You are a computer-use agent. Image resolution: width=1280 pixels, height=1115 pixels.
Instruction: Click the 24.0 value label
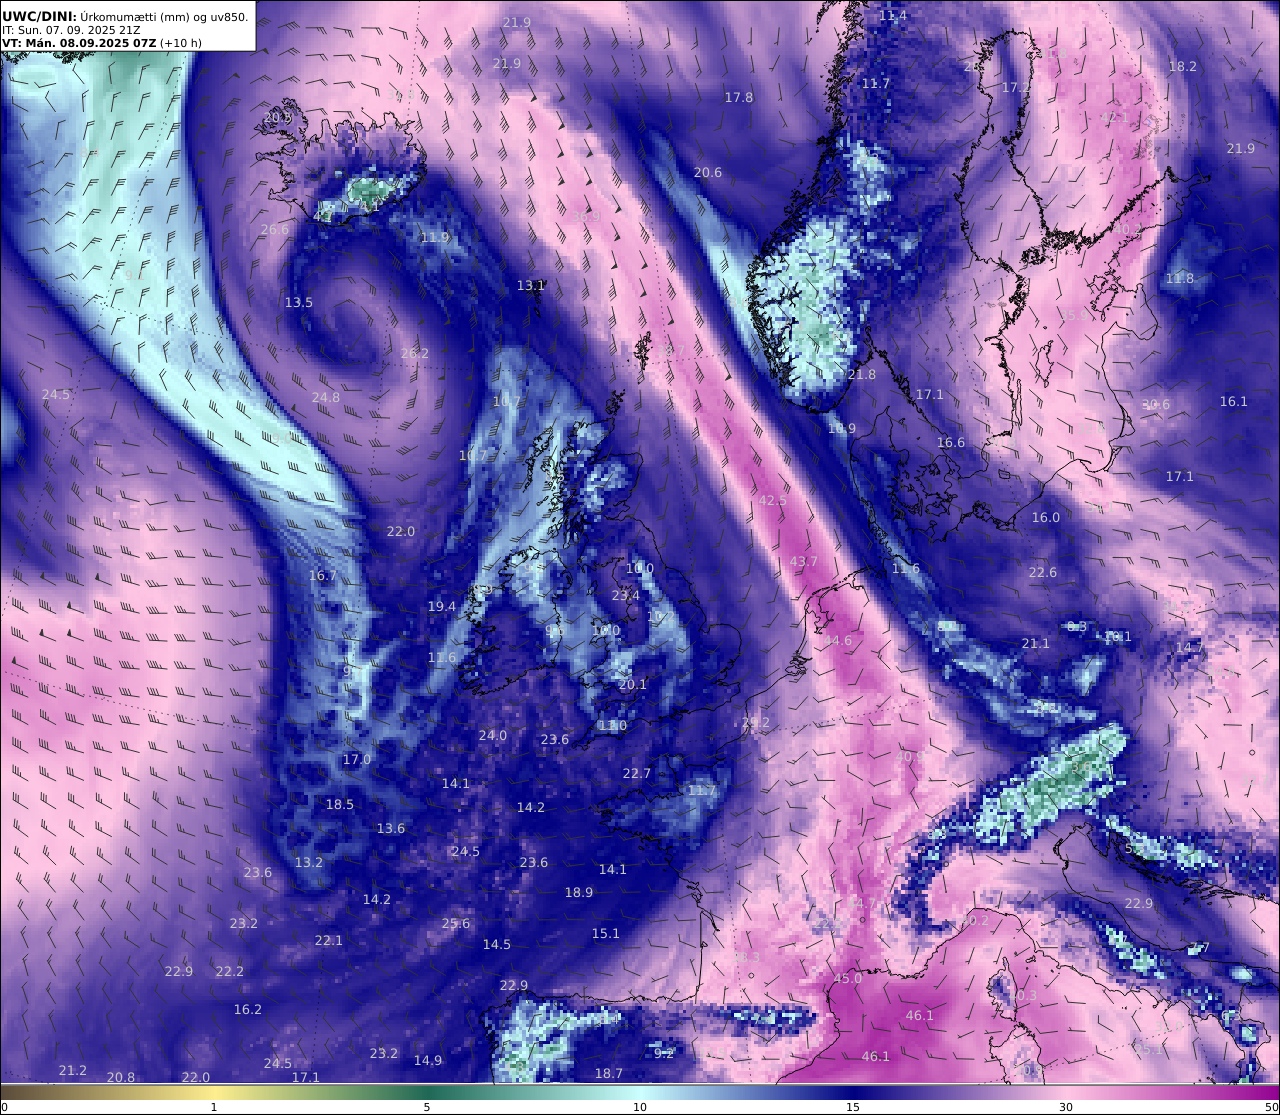[x=493, y=735]
